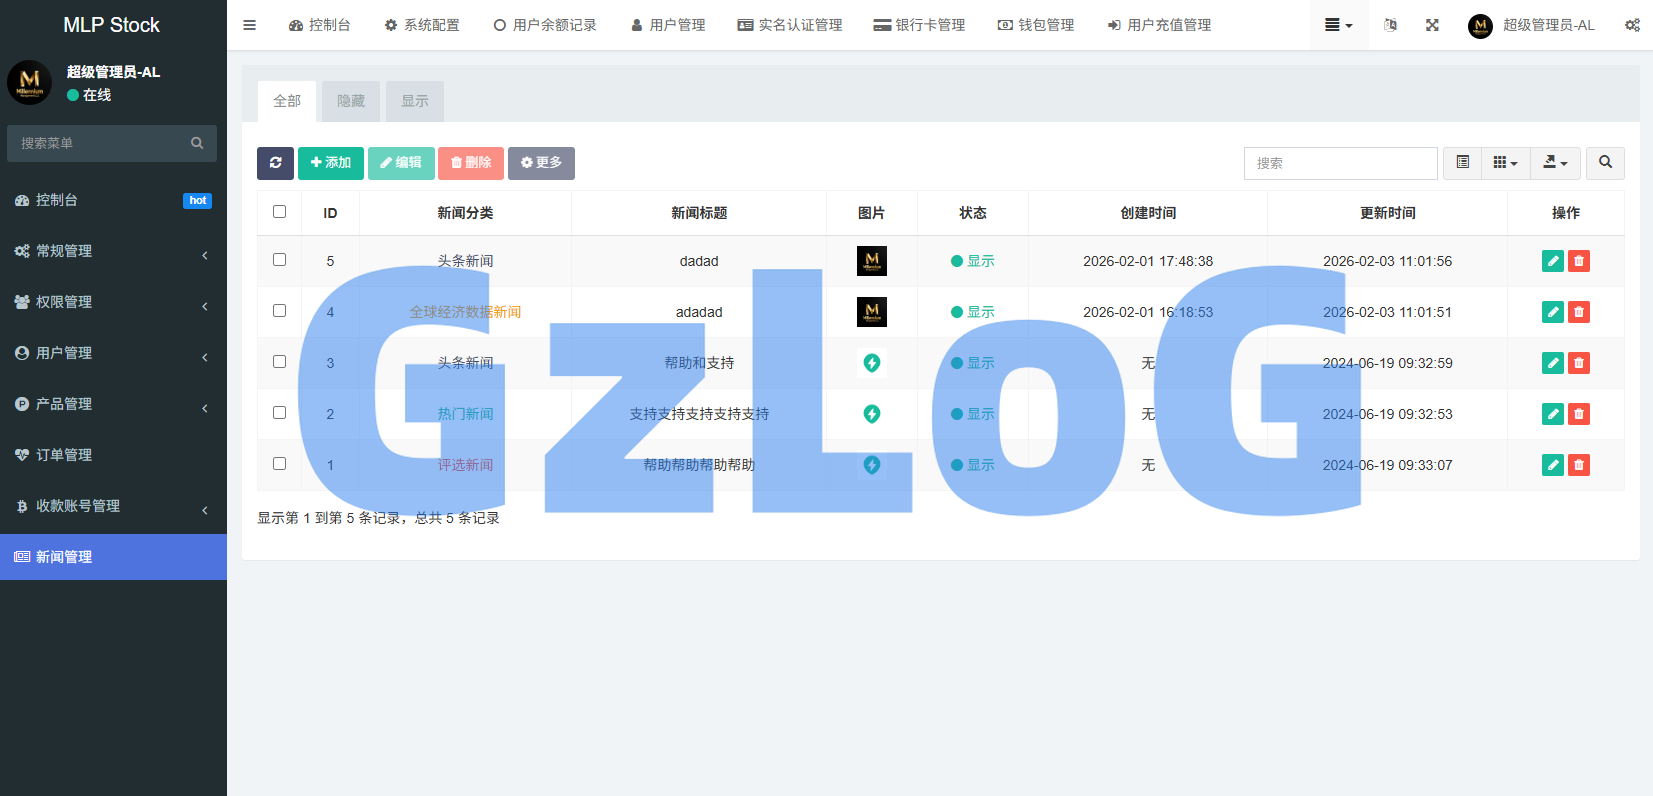The width and height of the screenshot is (1653, 796).
Task: Toggle the sidebar hamburger menu icon
Action: click(250, 25)
